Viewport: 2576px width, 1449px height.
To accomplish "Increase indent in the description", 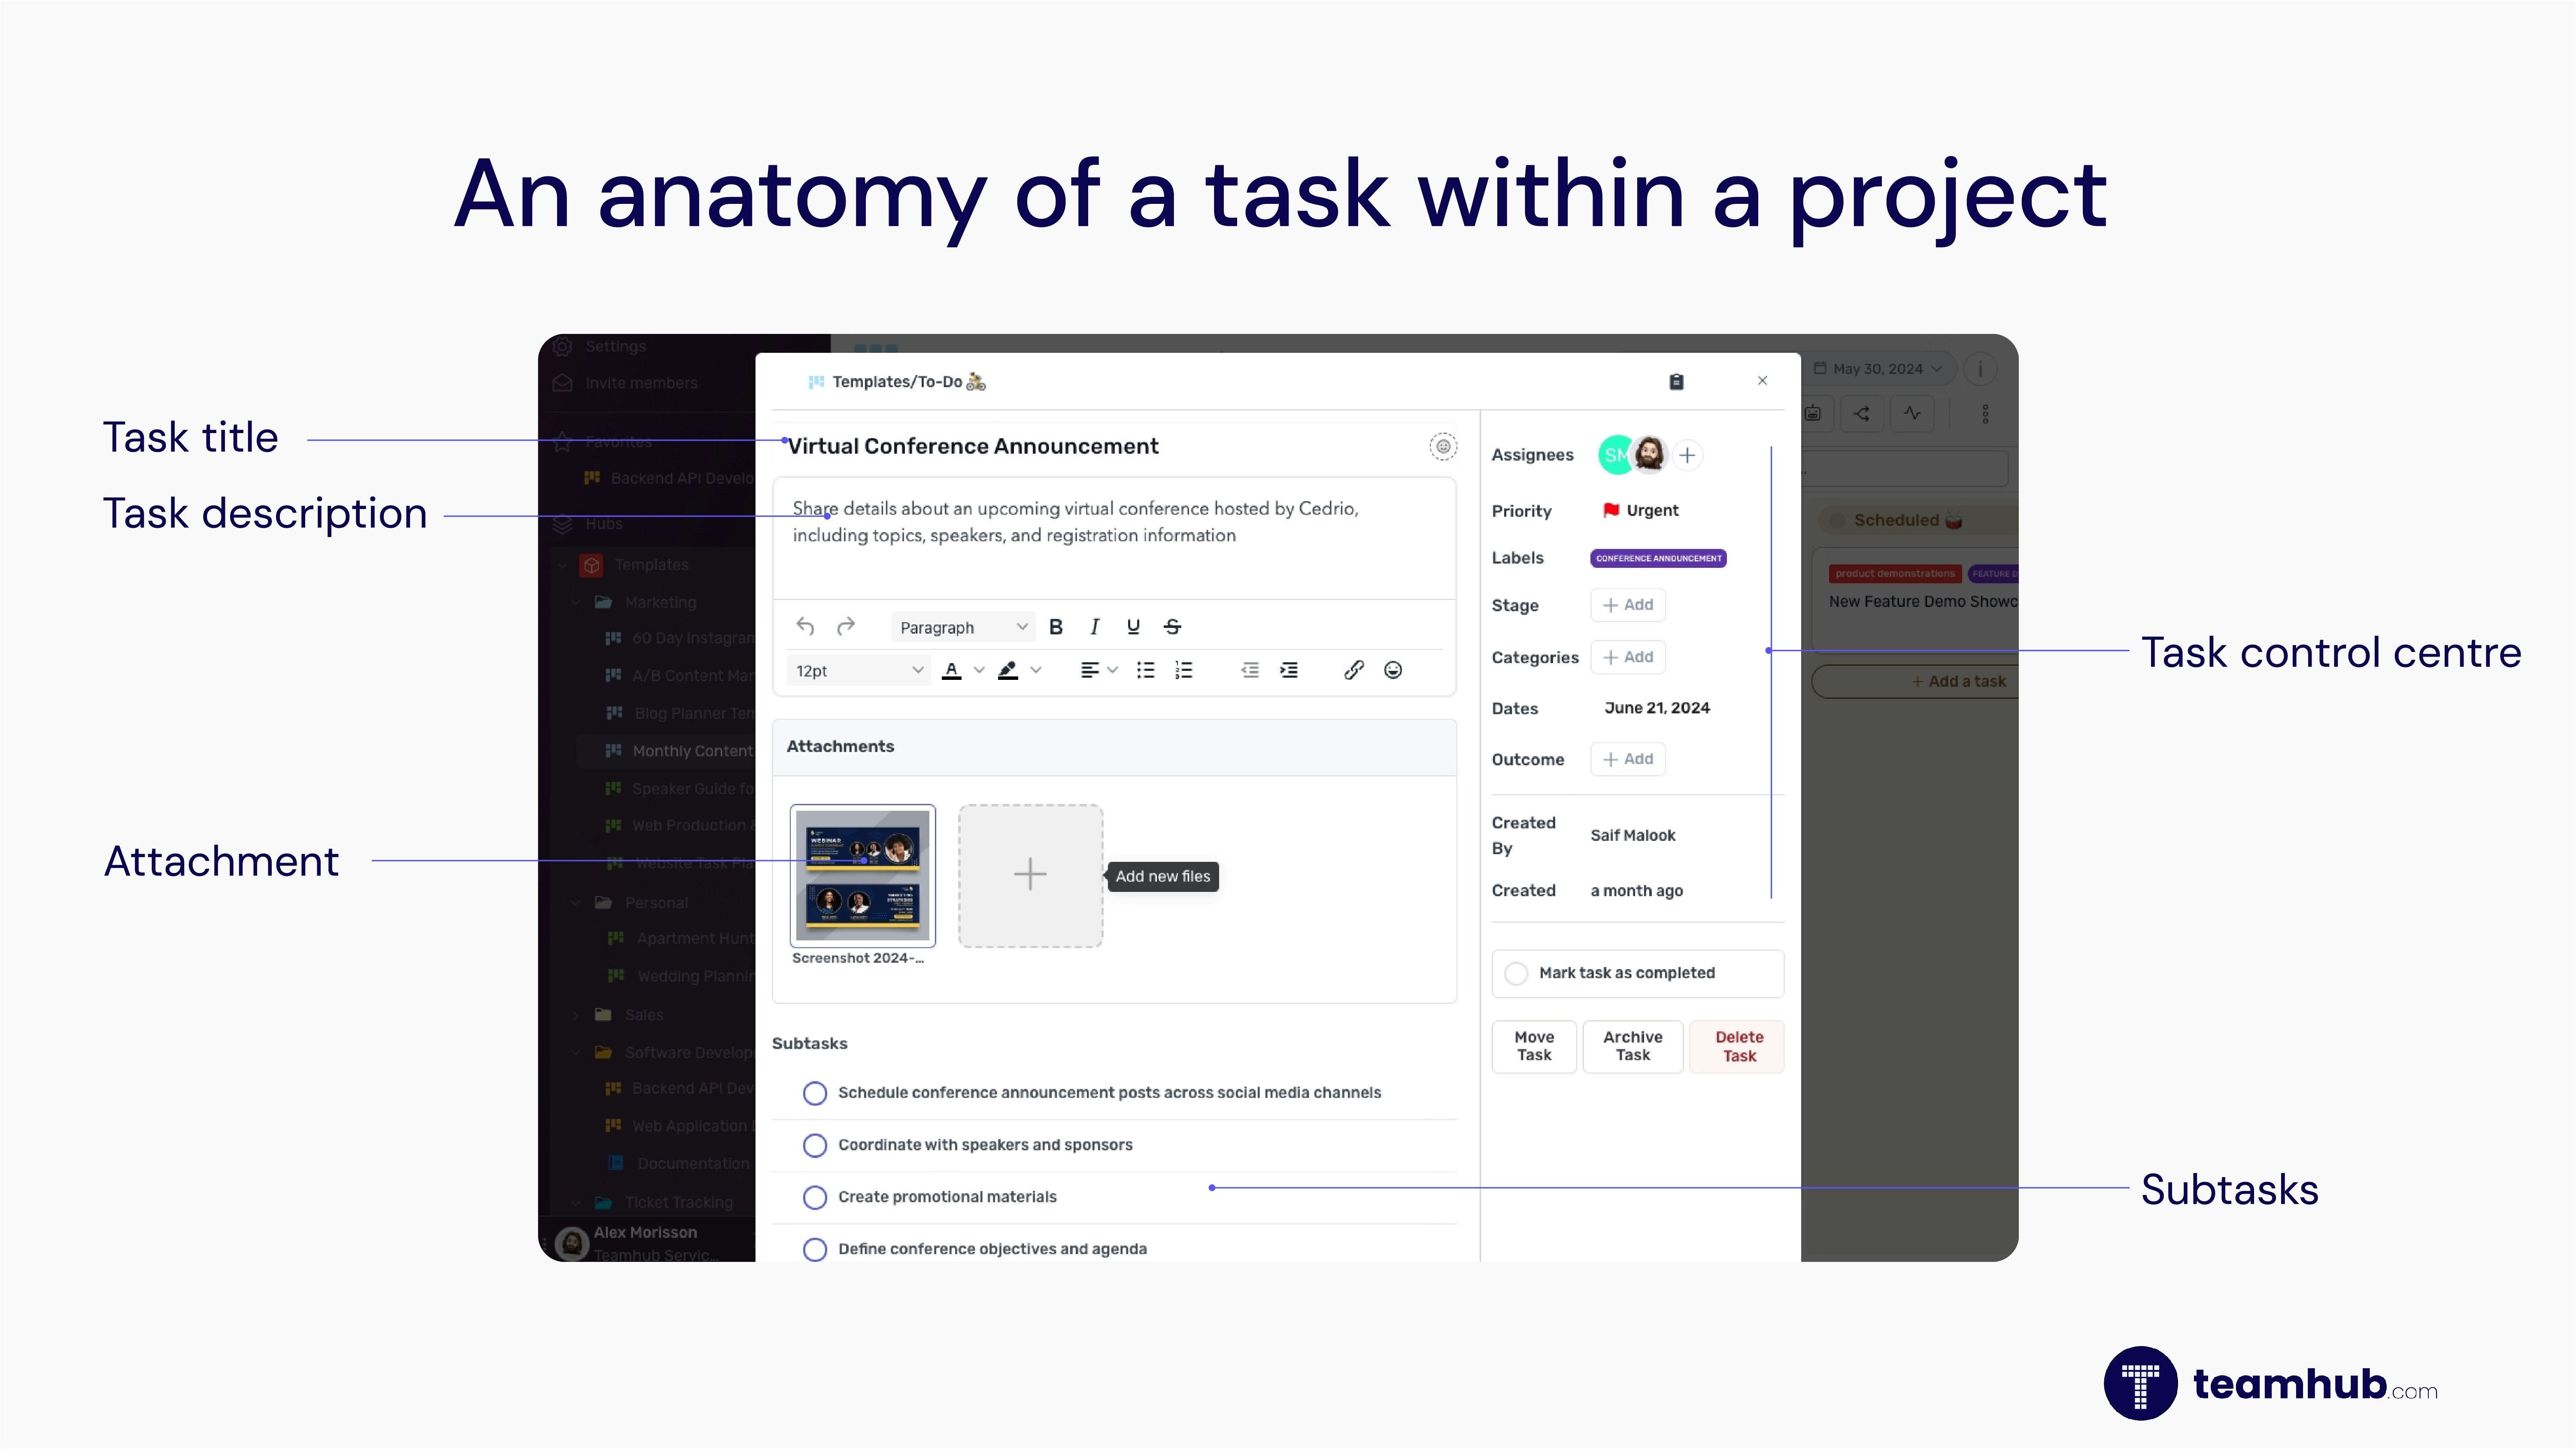I will tap(1289, 670).
